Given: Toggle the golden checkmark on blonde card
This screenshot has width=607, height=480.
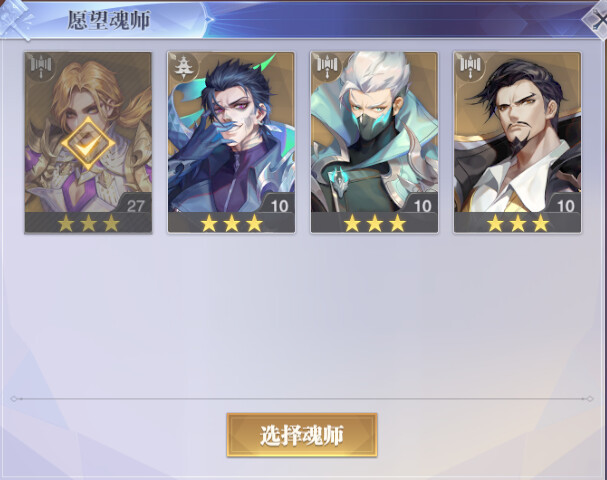Looking at the screenshot, I should [x=88, y=143].
